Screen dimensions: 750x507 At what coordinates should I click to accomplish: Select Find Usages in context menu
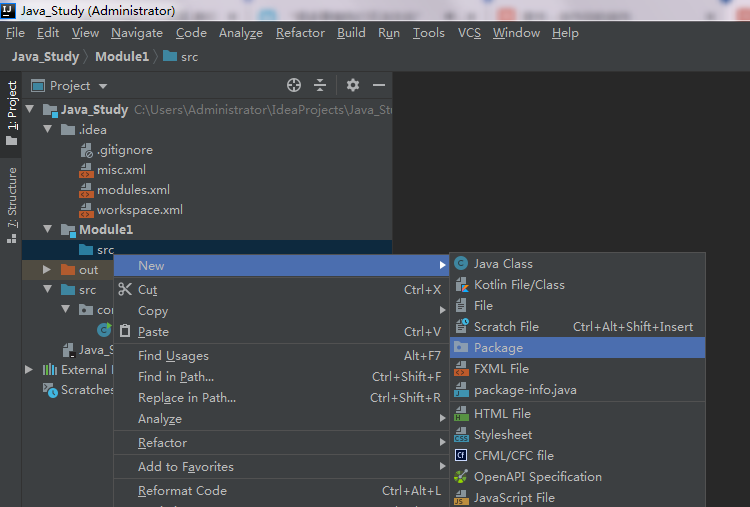(x=281, y=355)
